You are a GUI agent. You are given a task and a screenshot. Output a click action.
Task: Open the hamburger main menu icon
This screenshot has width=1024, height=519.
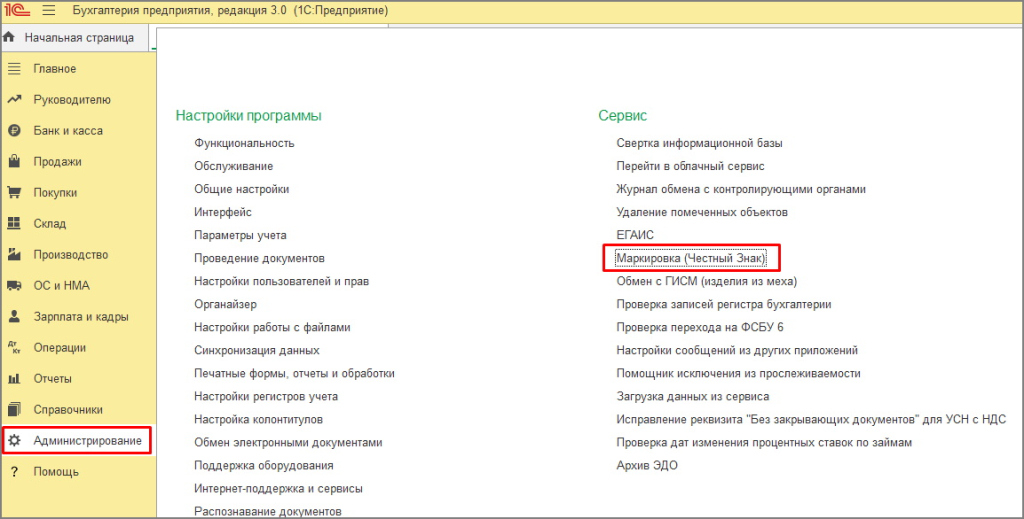click(x=49, y=11)
